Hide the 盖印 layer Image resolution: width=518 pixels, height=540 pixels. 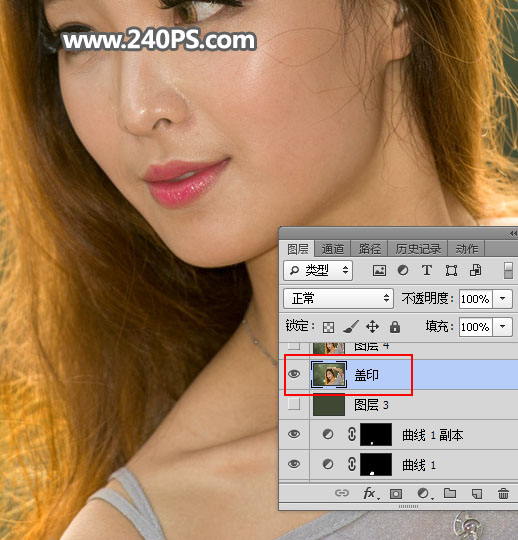(x=294, y=374)
